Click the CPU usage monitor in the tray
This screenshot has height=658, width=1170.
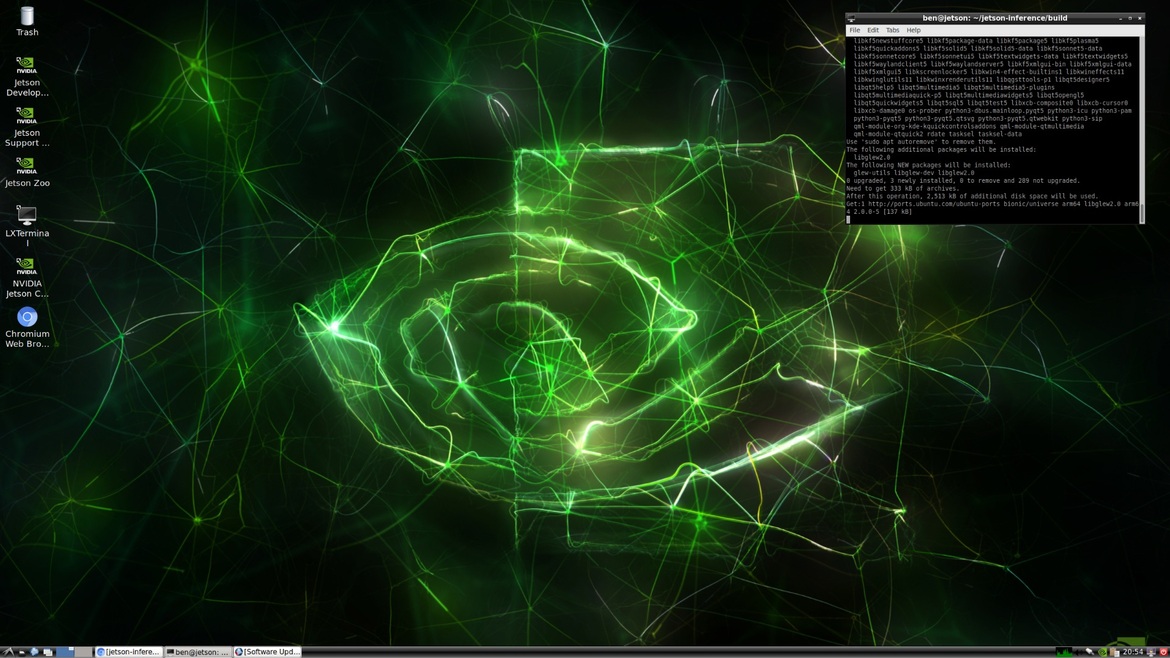(x=1064, y=651)
